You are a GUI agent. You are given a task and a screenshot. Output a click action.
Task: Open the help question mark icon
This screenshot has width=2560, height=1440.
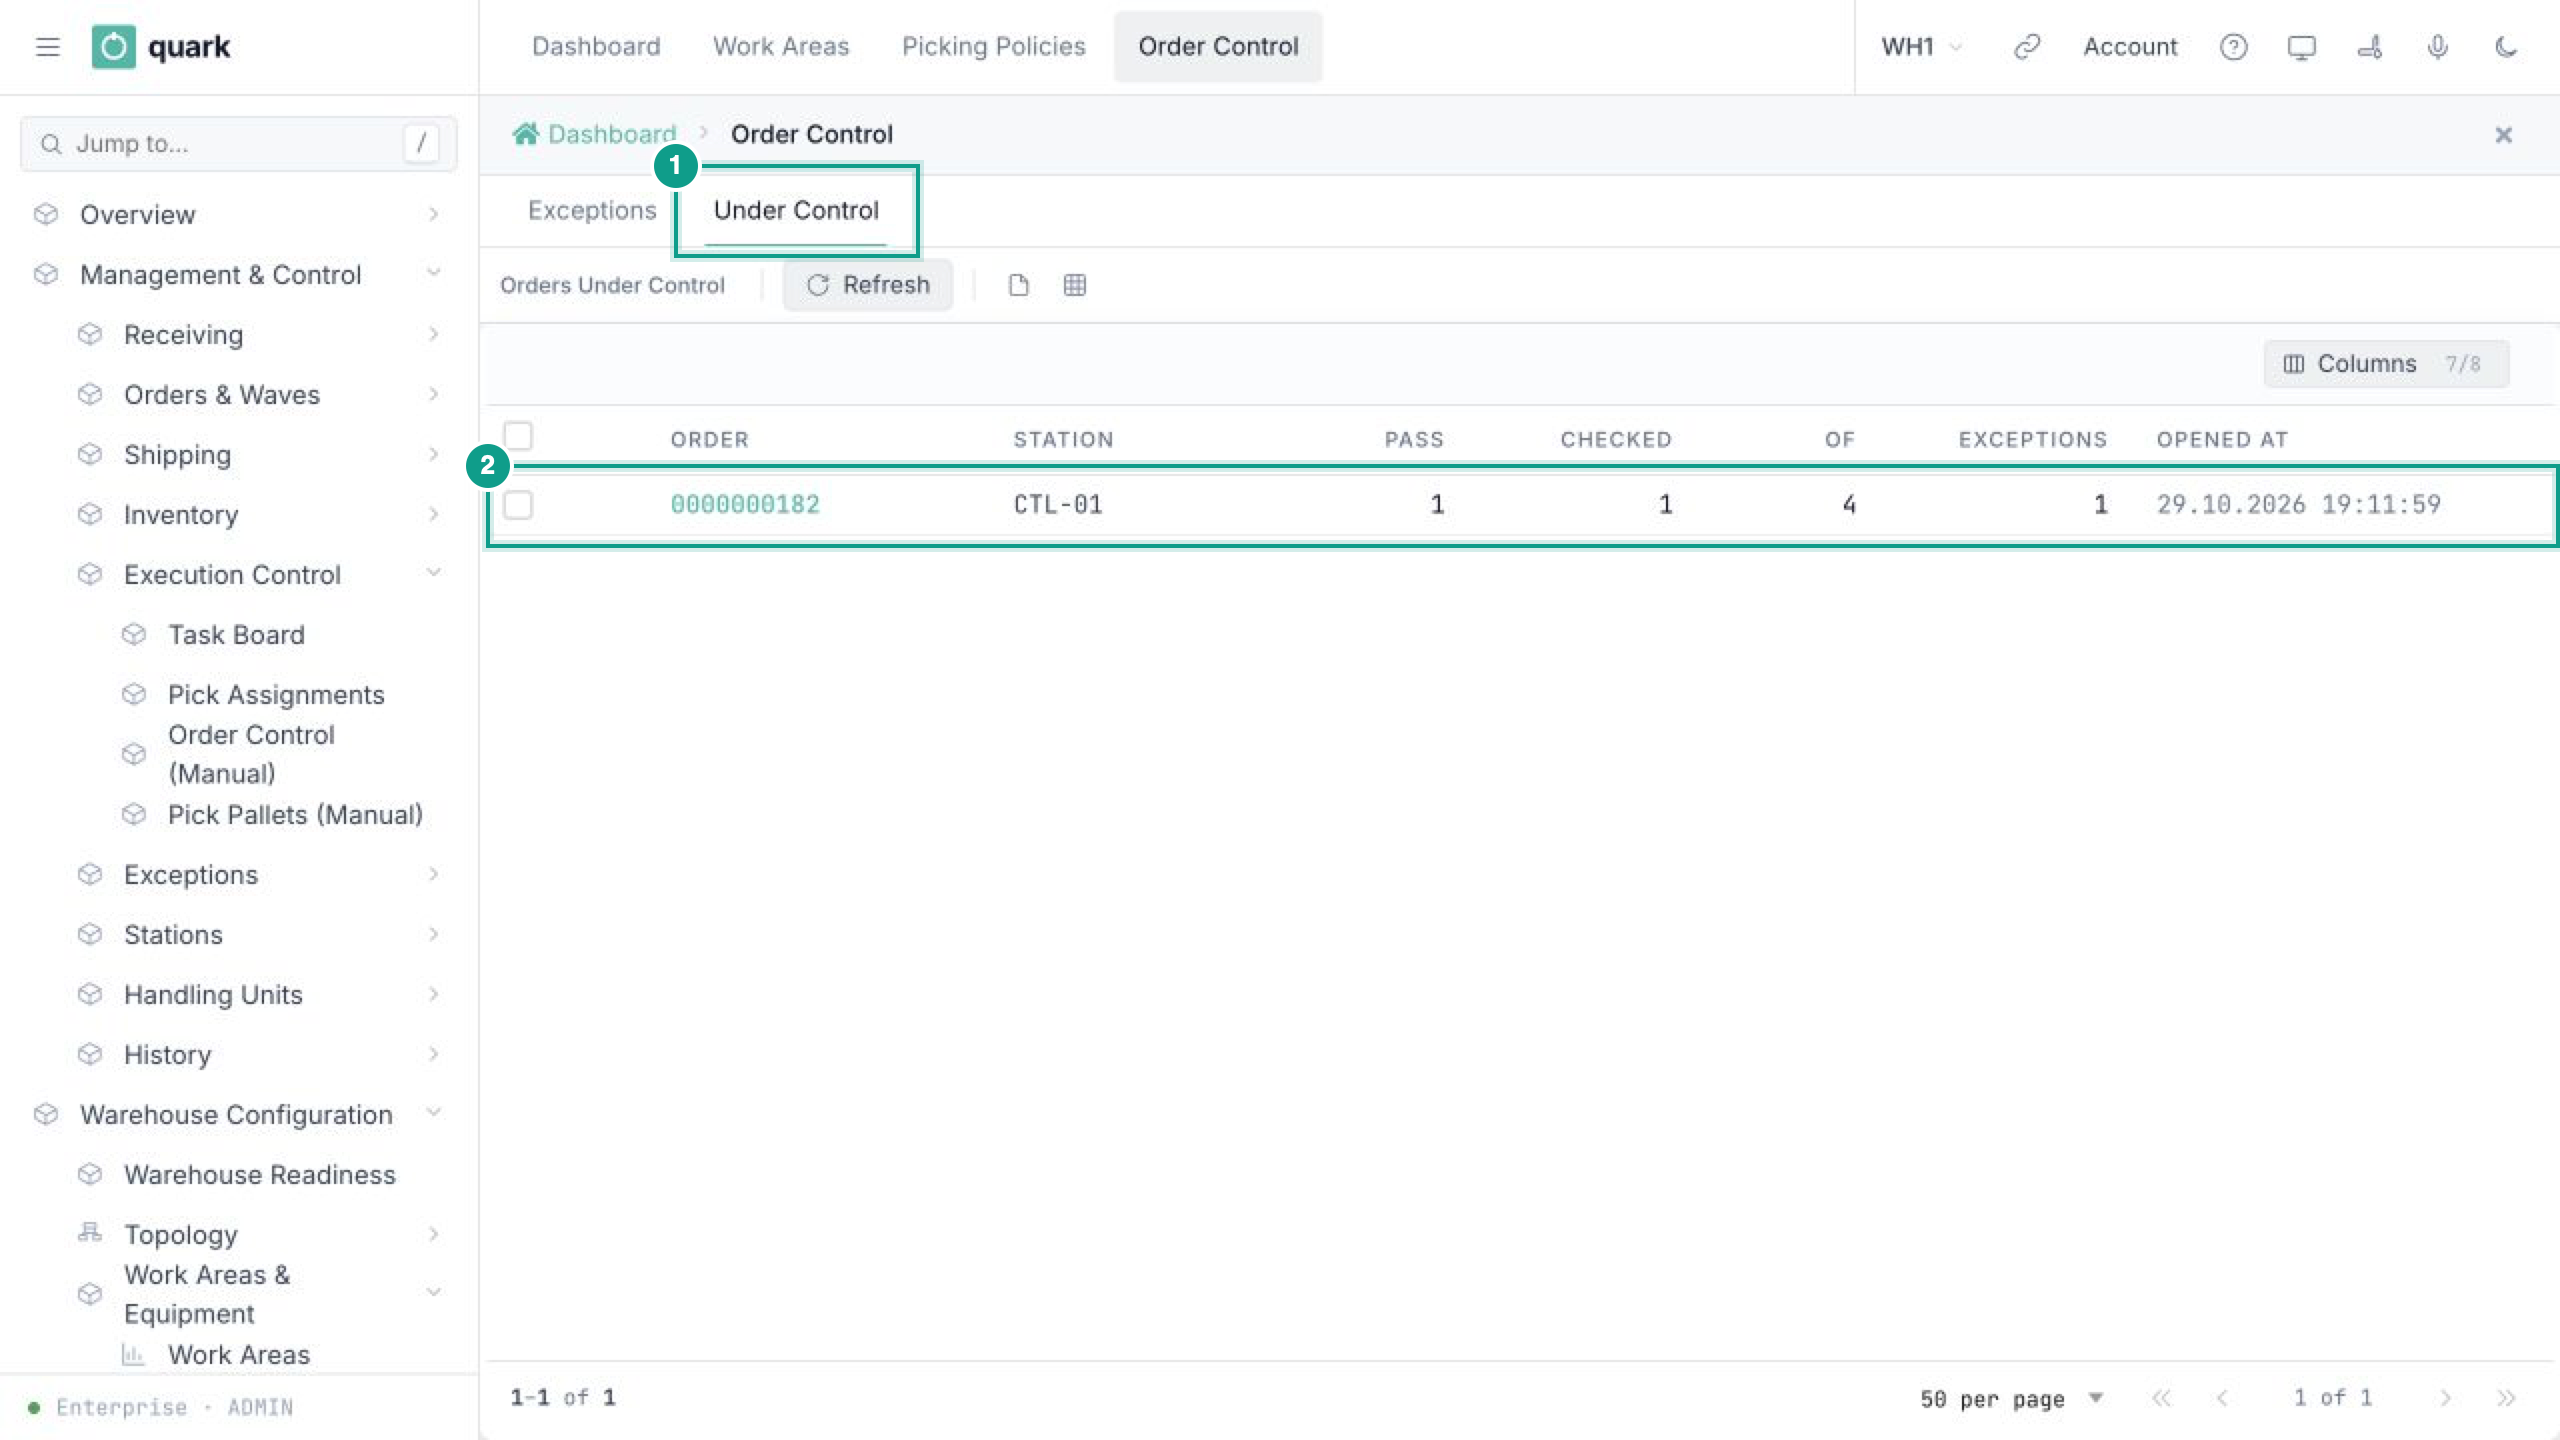pos(2233,47)
